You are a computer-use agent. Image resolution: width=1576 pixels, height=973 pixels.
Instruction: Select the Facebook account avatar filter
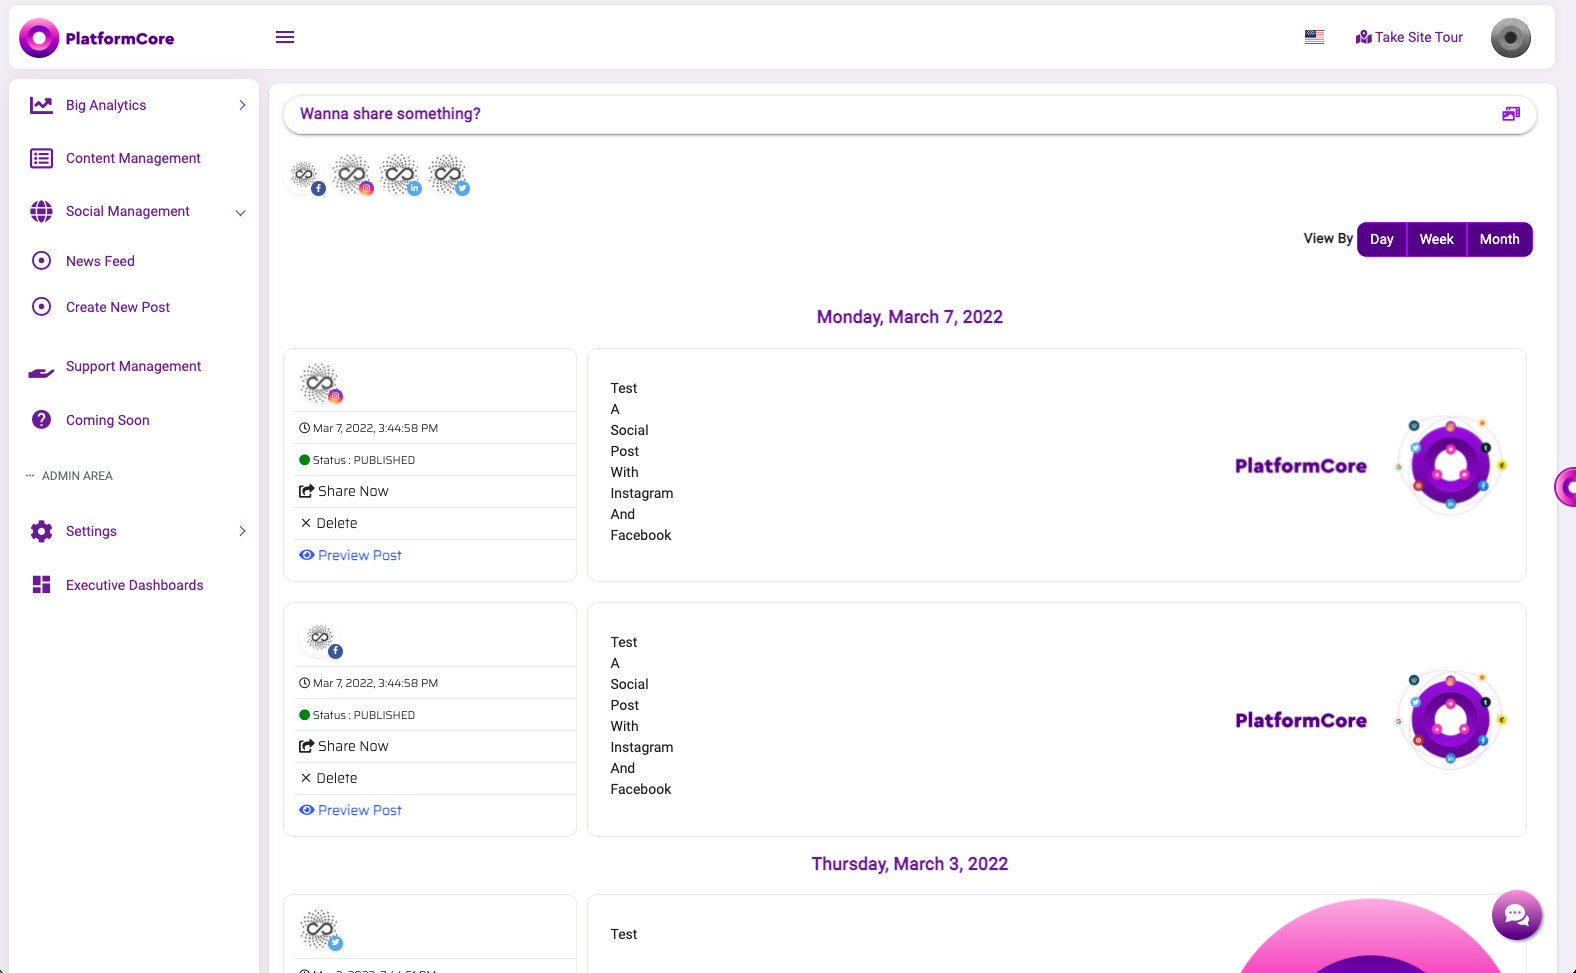(305, 175)
